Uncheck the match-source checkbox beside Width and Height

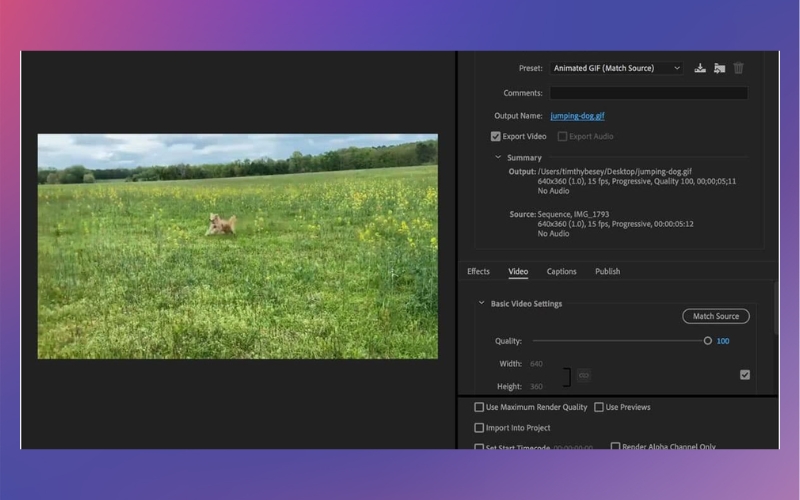pyautogui.click(x=744, y=375)
